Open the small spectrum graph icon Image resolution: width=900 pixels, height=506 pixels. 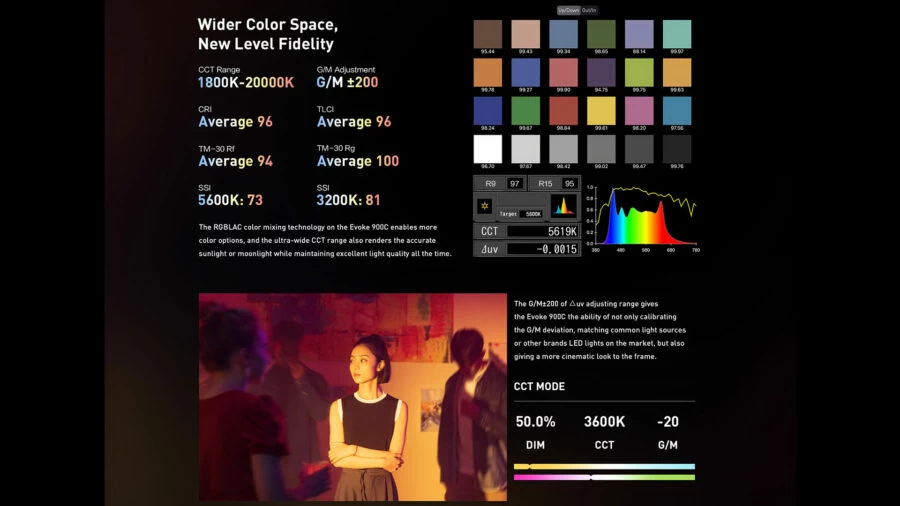tap(565, 205)
